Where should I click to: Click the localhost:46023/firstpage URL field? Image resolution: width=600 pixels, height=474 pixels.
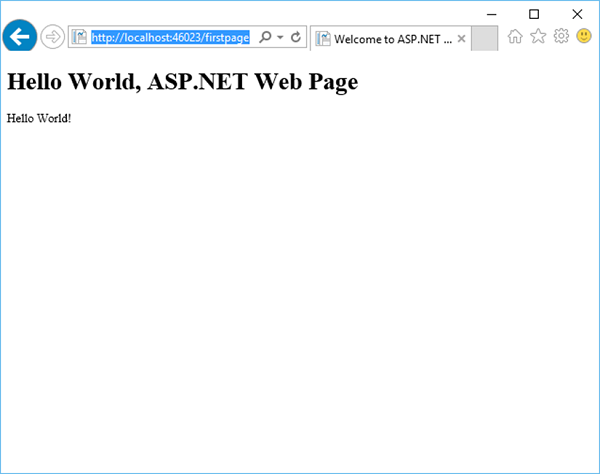[170, 38]
